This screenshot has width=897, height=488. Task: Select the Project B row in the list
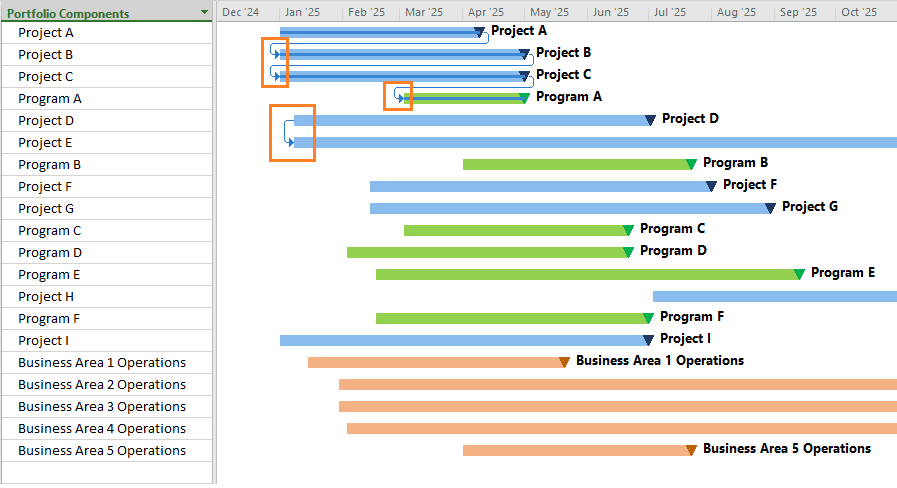(x=107, y=55)
